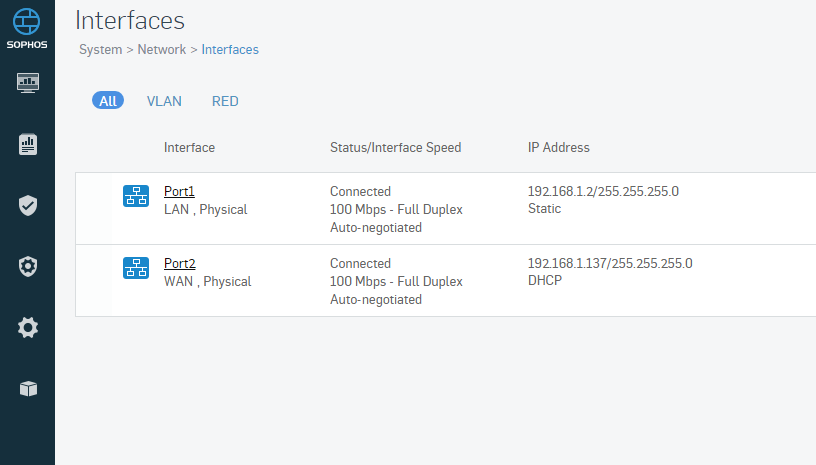Select the All filter tab

point(108,100)
